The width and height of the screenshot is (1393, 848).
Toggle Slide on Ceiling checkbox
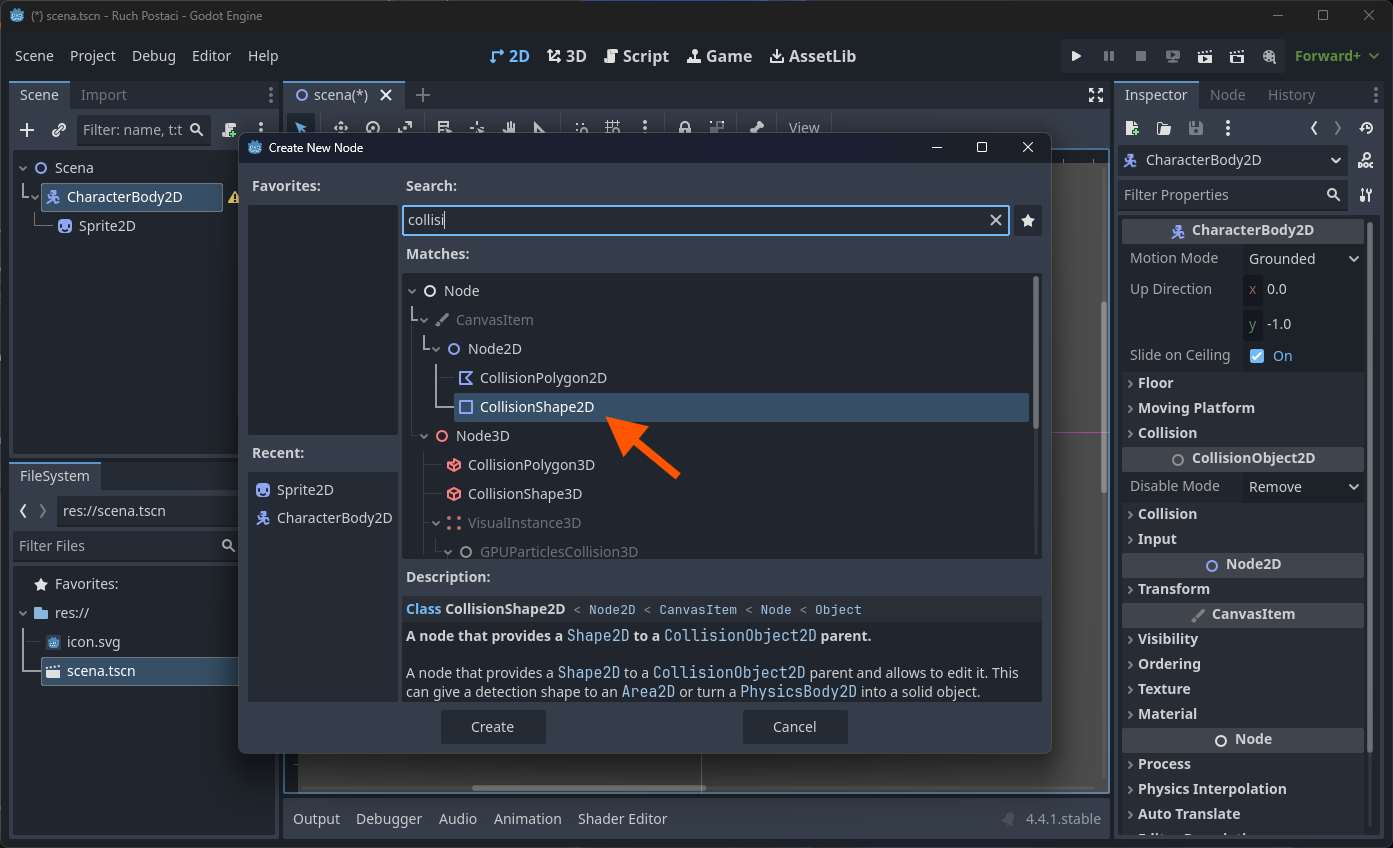click(x=1257, y=356)
